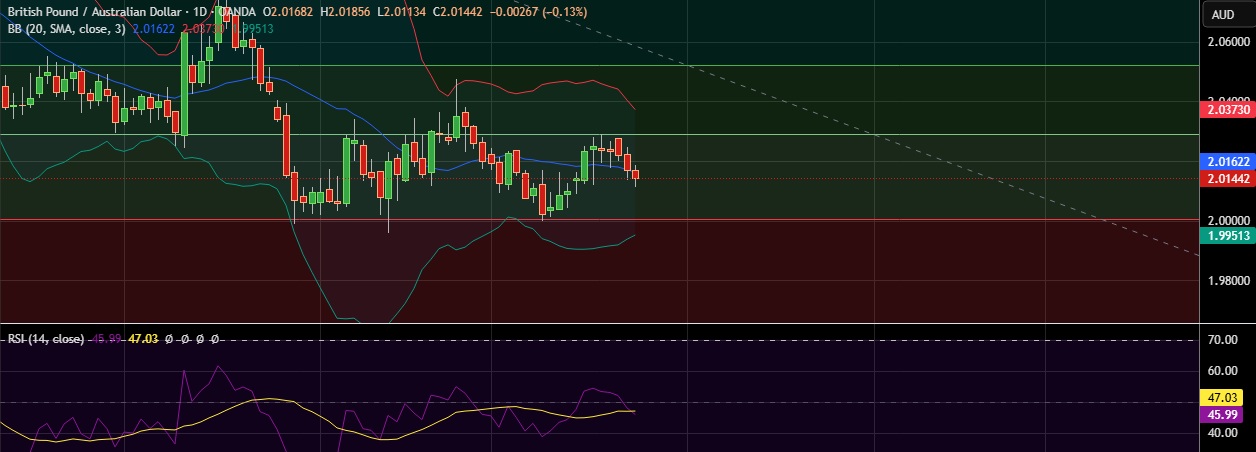This screenshot has height=452, width=1256.
Task: Click the 70.00 RSI axis label
Action: pyautogui.click(x=1223, y=340)
